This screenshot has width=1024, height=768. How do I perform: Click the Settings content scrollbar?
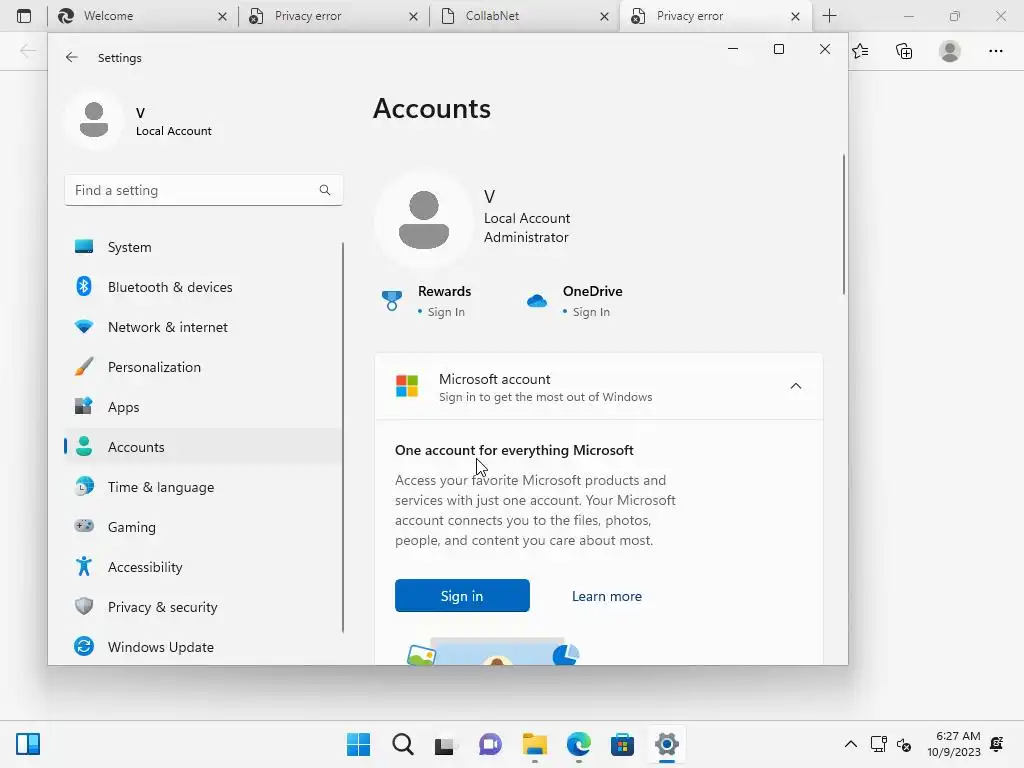click(x=844, y=224)
